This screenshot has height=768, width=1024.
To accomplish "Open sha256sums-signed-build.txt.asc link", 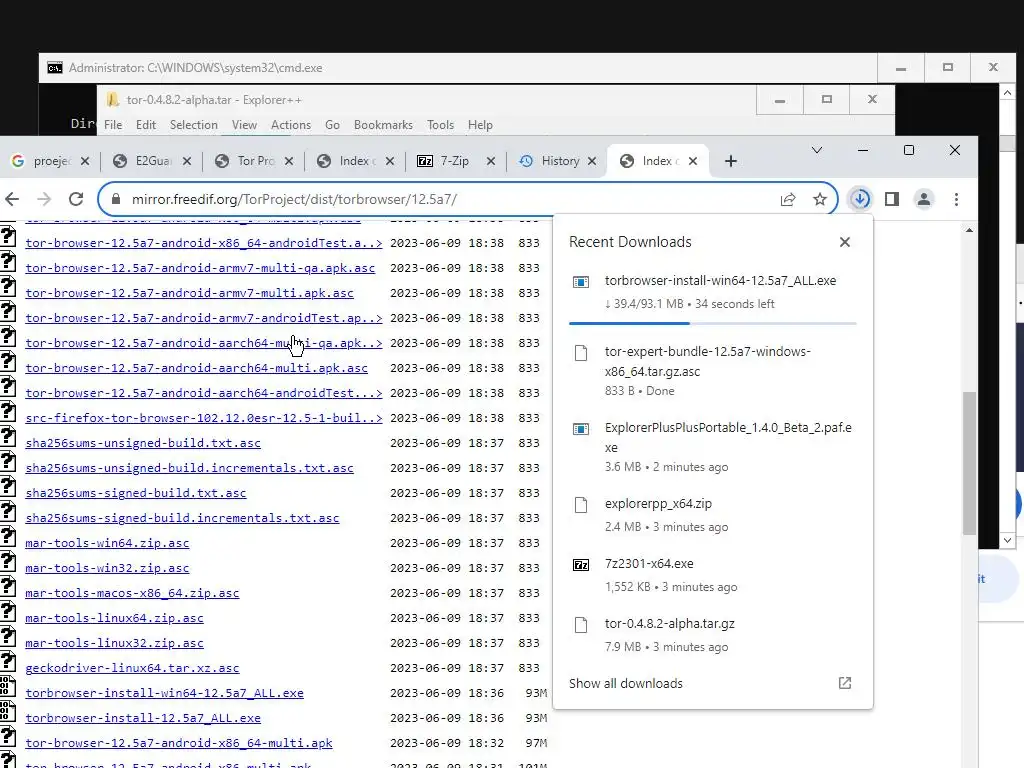I will pyautogui.click(x=136, y=493).
